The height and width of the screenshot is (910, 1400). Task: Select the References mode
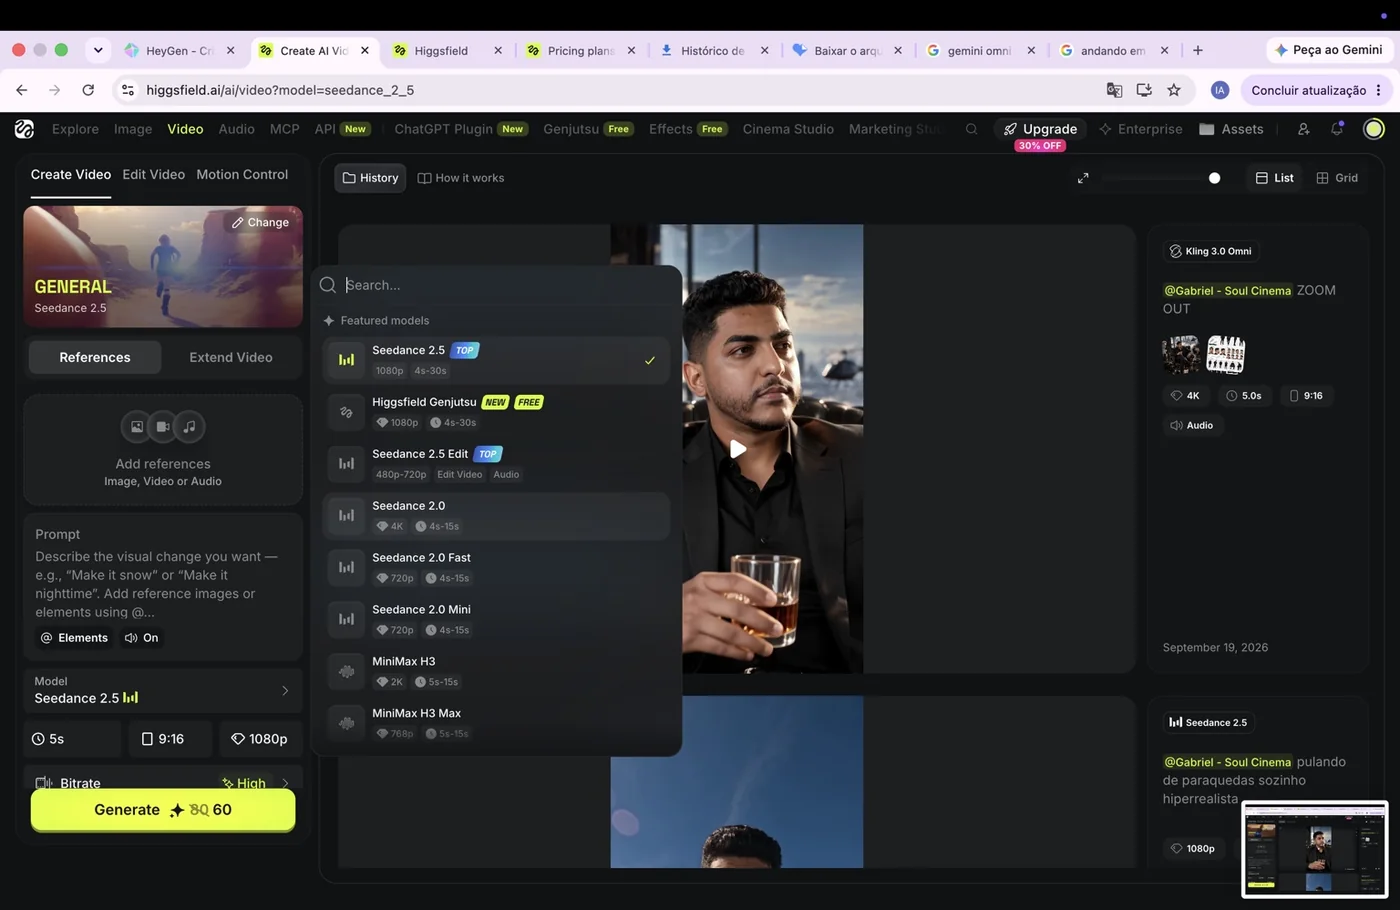pyautogui.click(x=95, y=357)
